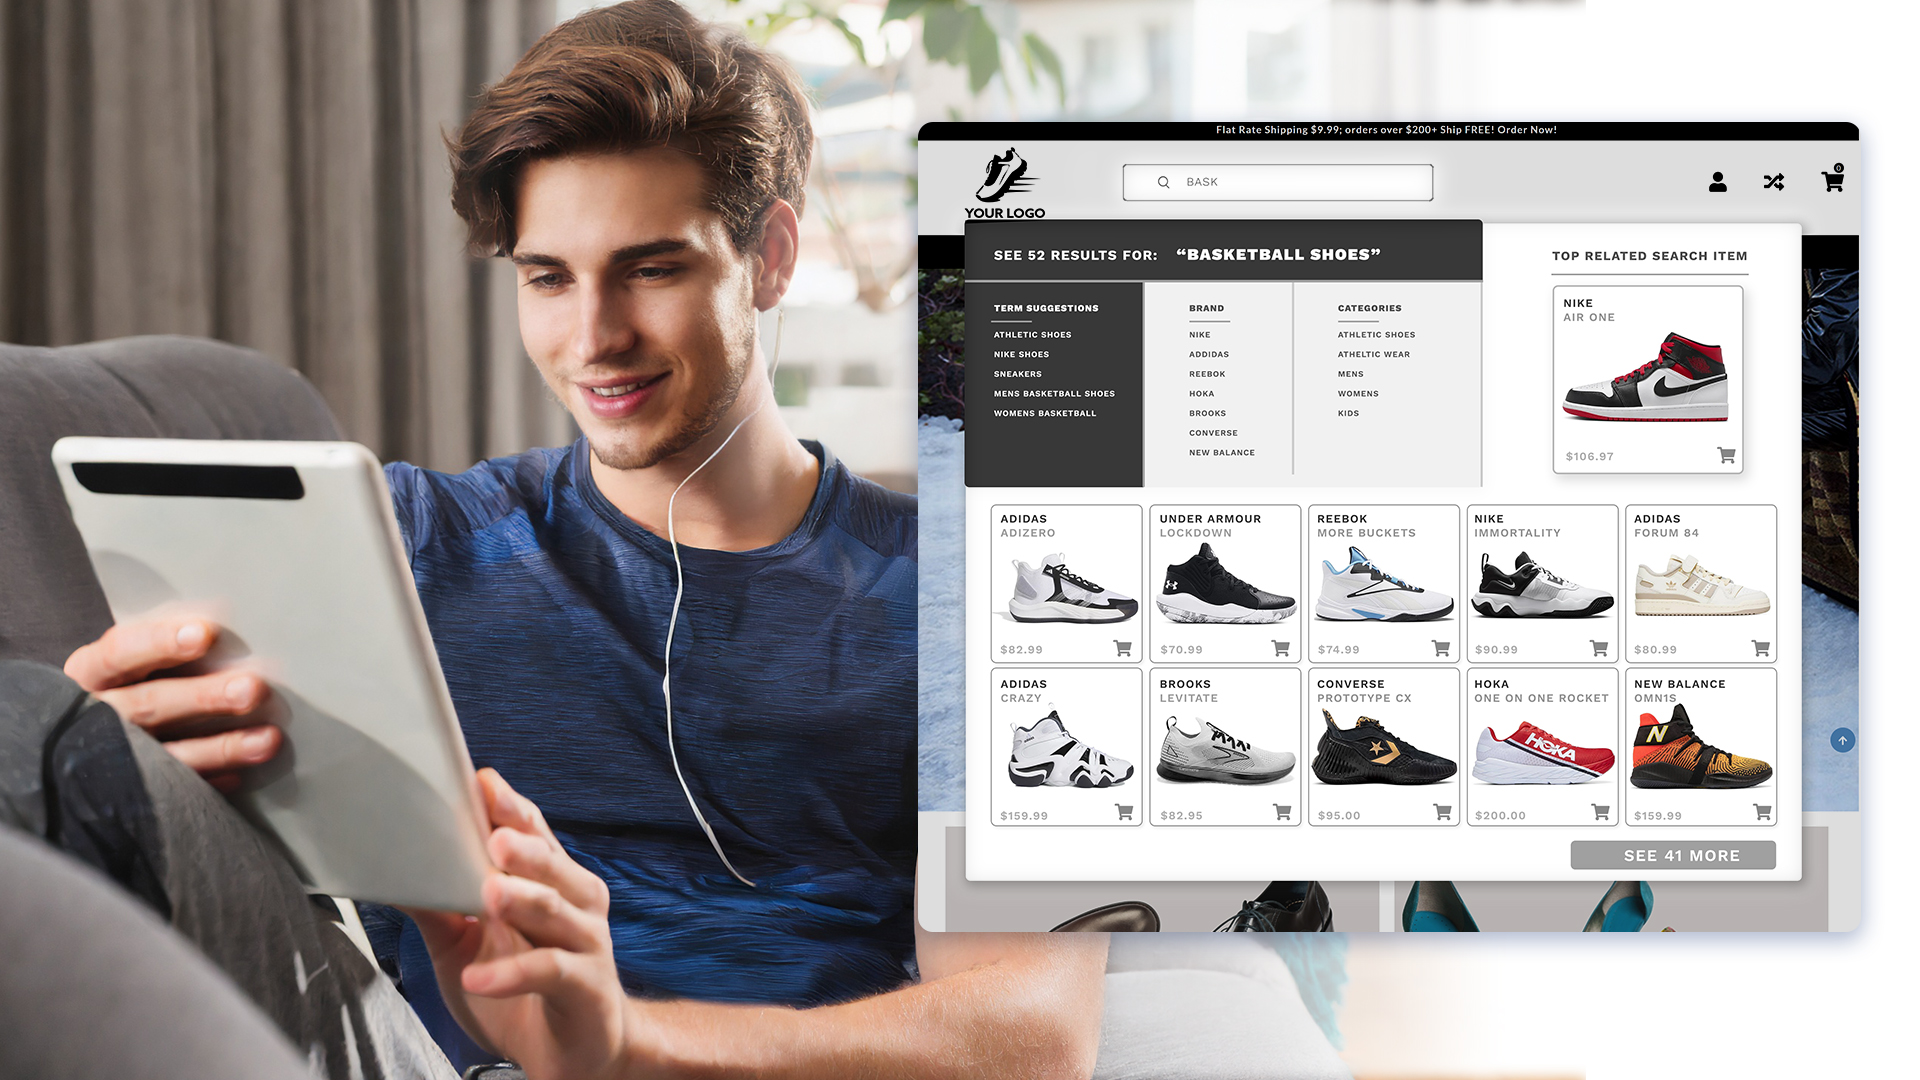Select Mens Basketball Shoes term suggestion
This screenshot has width=1920, height=1080.
(x=1054, y=393)
